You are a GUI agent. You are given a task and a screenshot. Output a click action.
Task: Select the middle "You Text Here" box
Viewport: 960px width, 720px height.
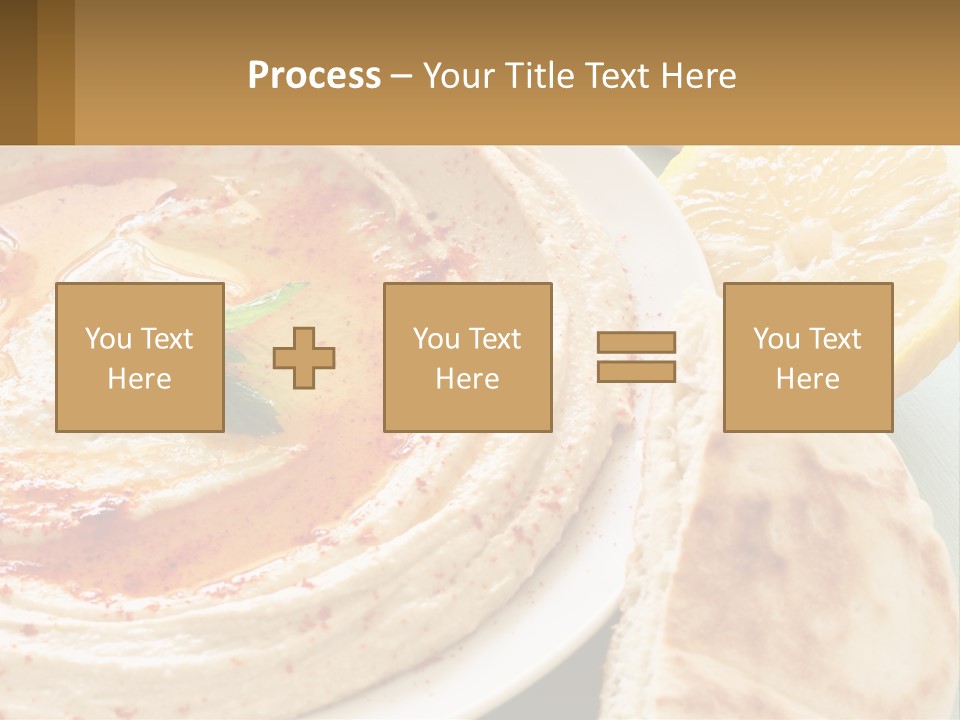pyautogui.click(x=468, y=357)
